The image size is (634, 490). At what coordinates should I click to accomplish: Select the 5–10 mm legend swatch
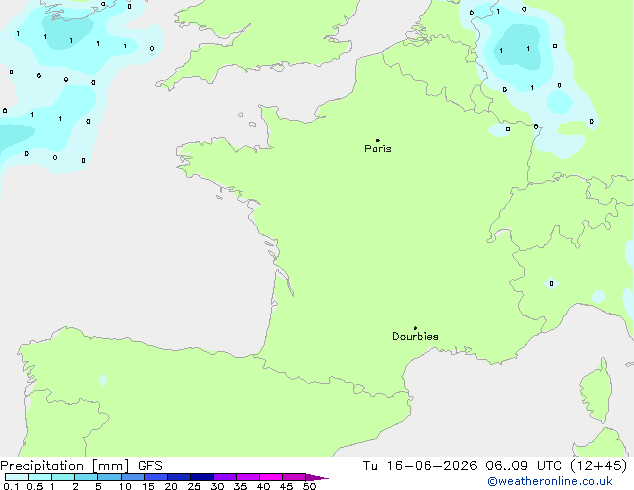pos(109,477)
